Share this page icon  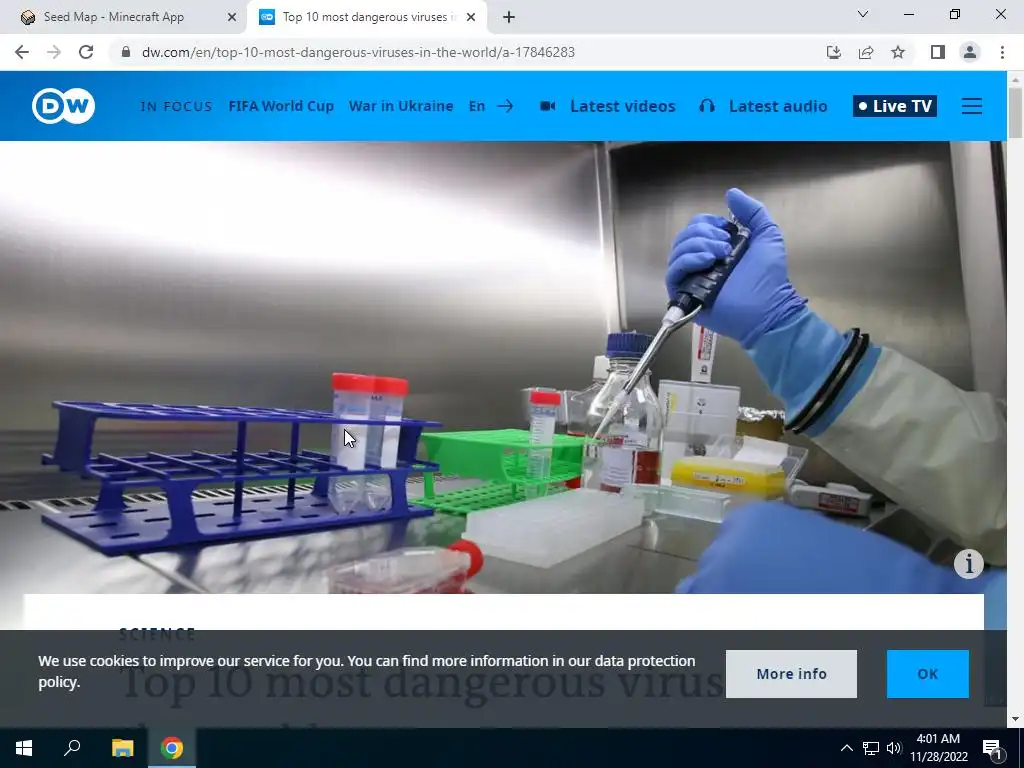866,52
